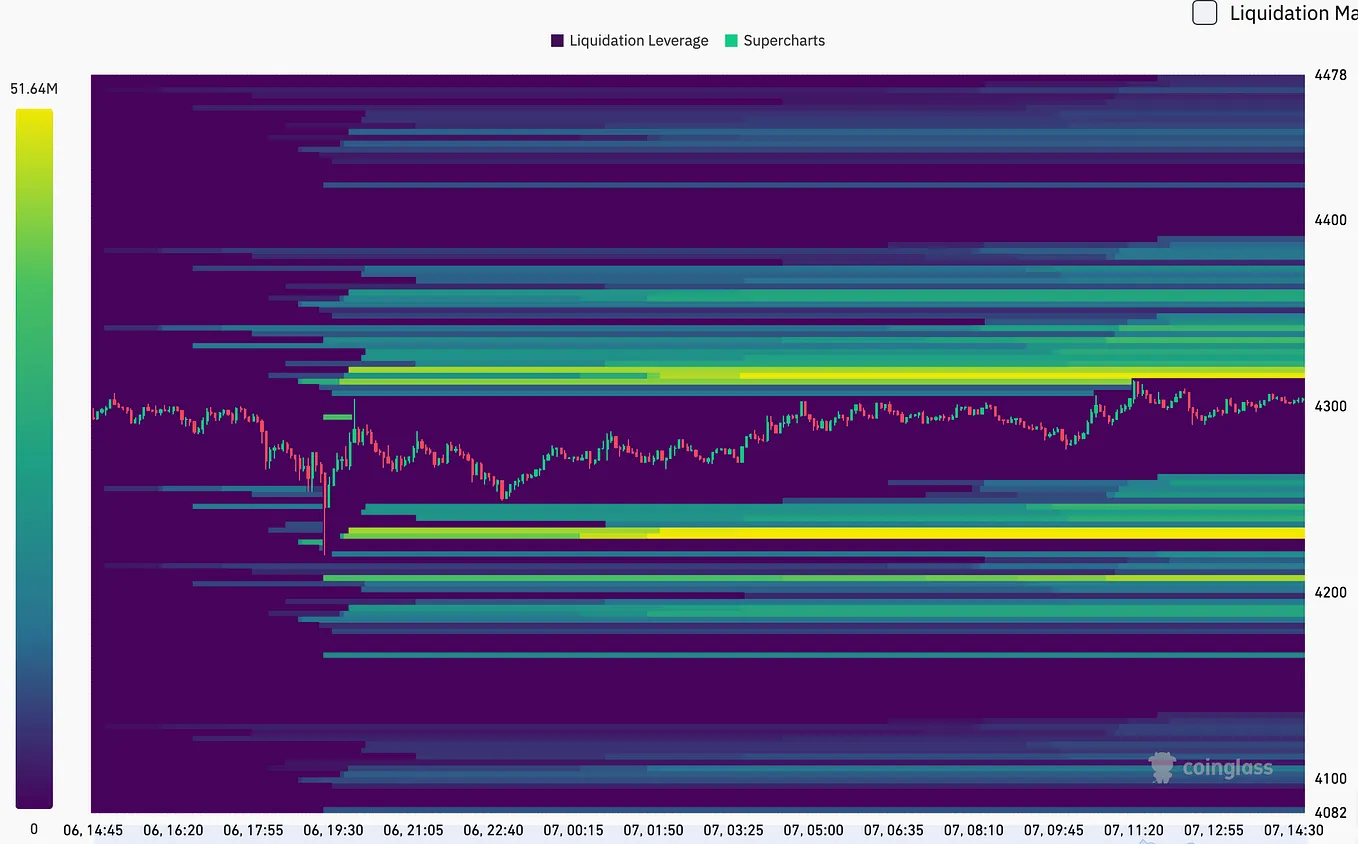This screenshot has width=1358, height=844.
Task: Click the 51.64M scale label
Action: [x=33, y=88]
